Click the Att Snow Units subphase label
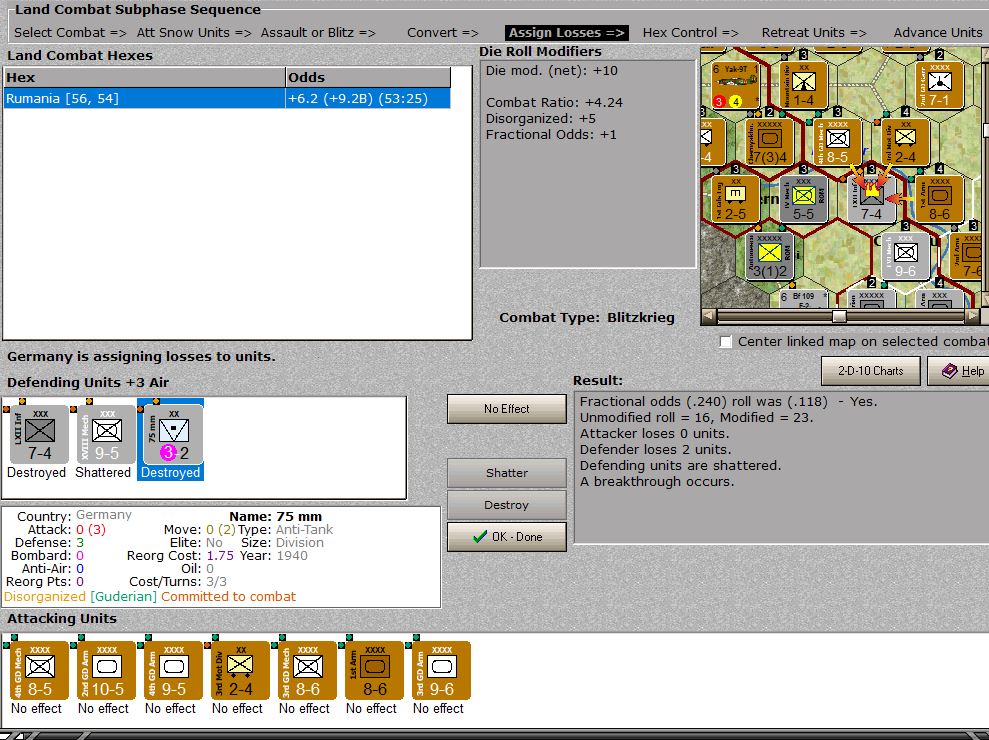This screenshot has width=989, height=740. click(x=194, y=33)
